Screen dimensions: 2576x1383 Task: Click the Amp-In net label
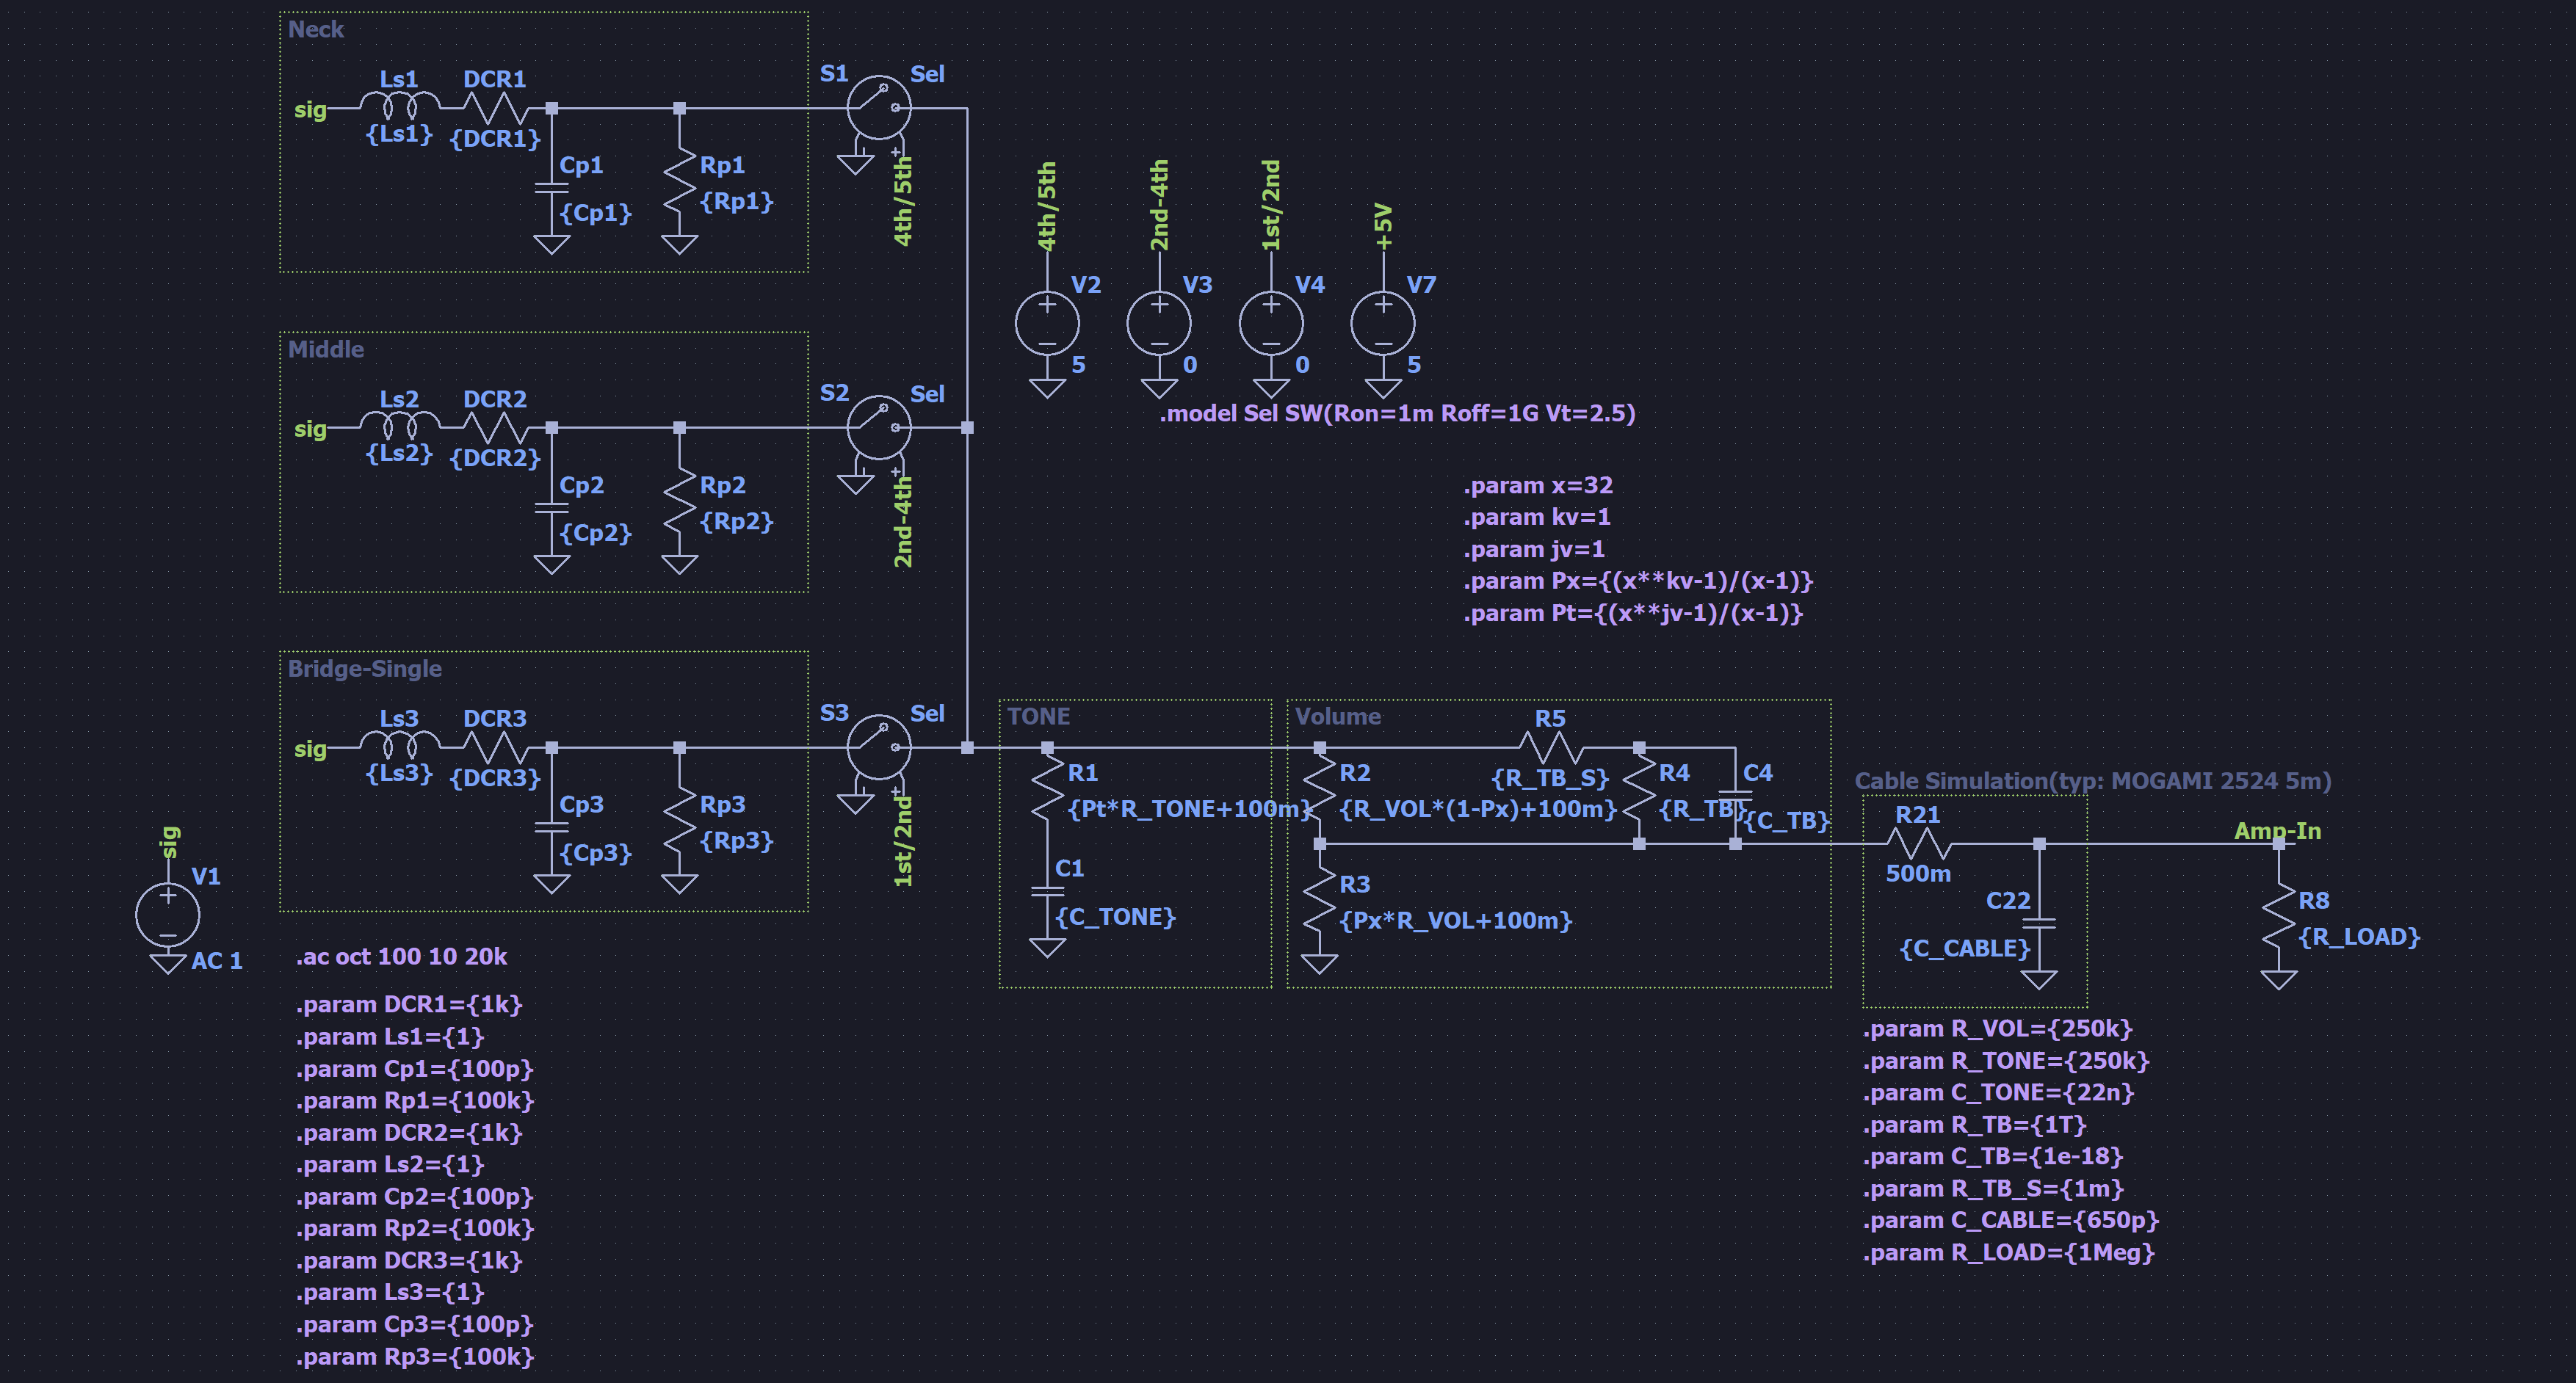[2278, 831]
